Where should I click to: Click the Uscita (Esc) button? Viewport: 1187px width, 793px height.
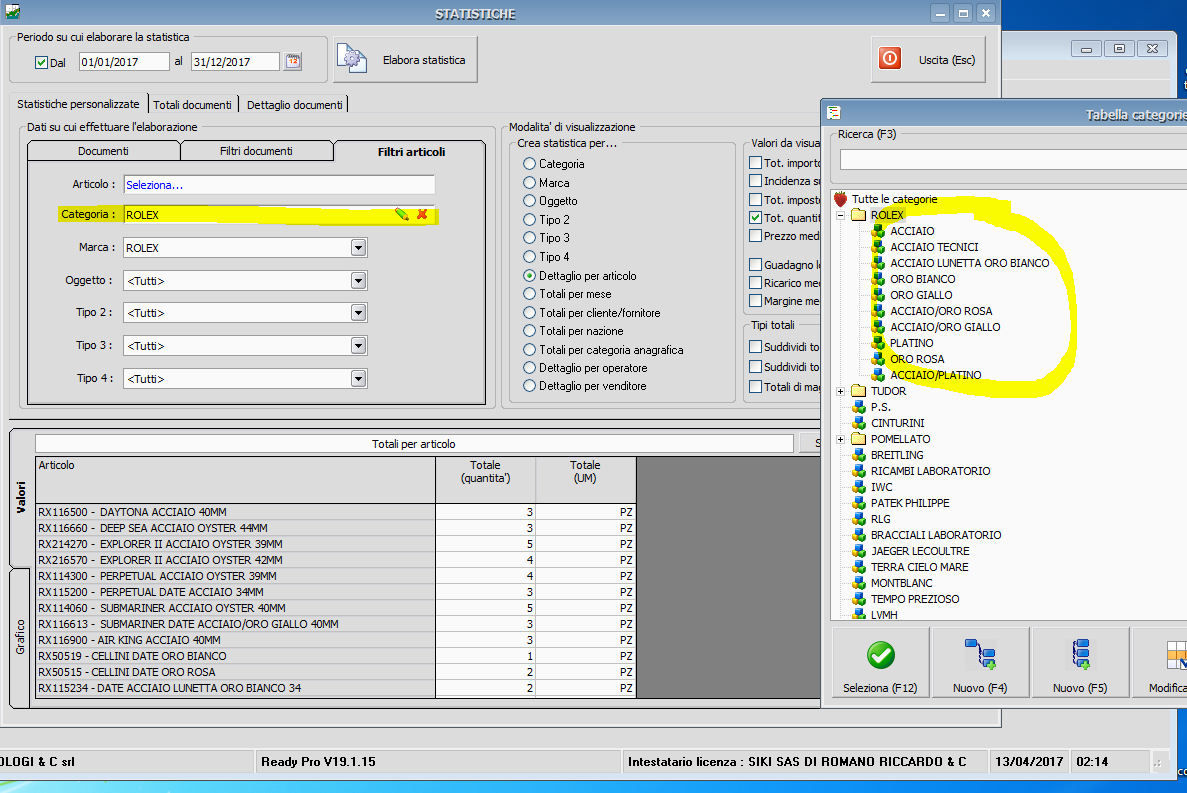[928, 60]
